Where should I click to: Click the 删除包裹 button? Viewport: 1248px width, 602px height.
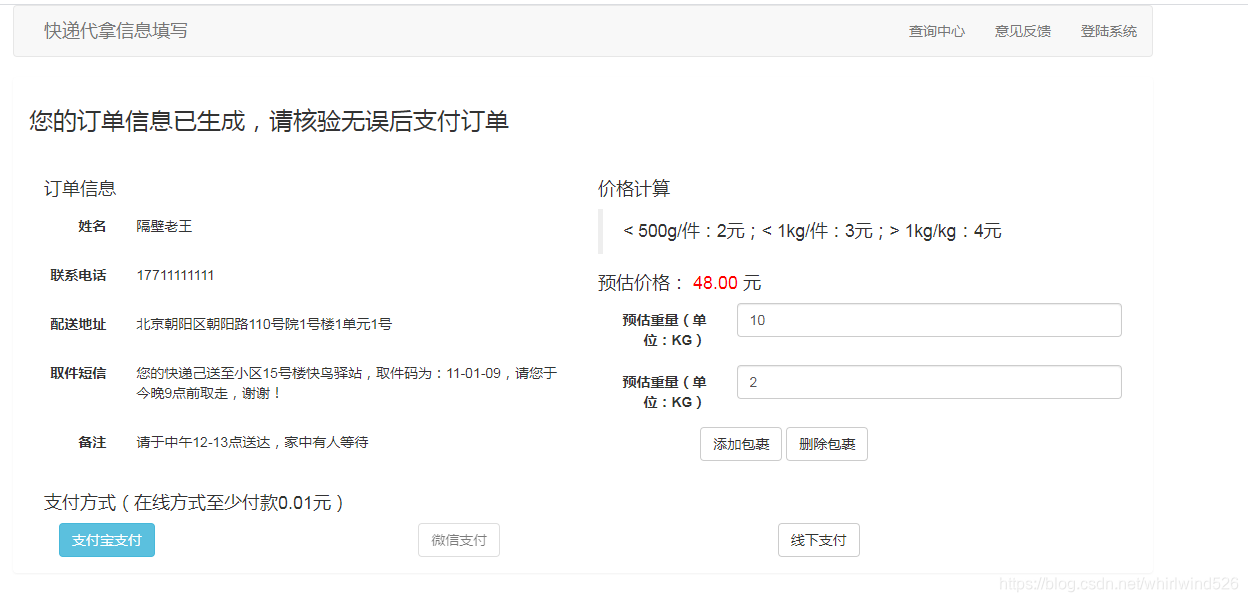[x=827, y=444]
